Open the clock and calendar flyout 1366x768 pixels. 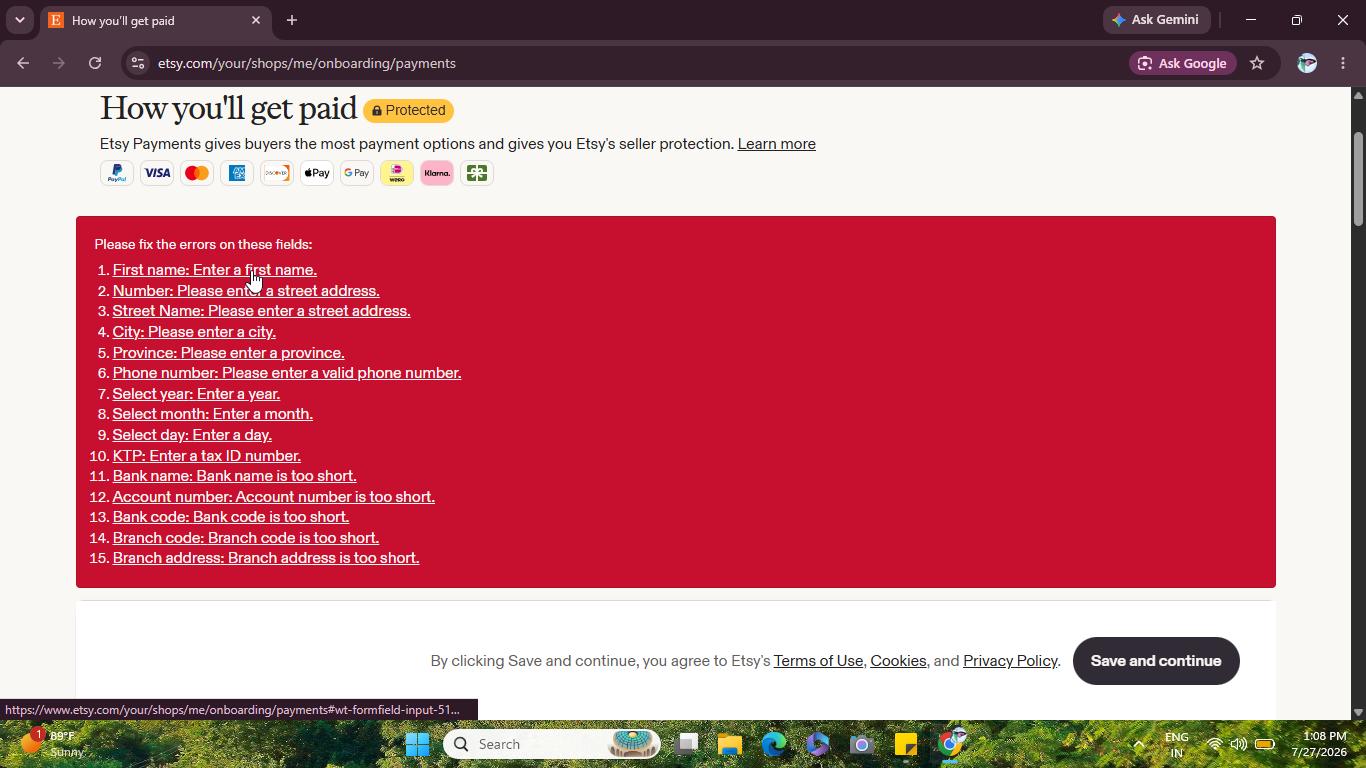coord(1318,744)
